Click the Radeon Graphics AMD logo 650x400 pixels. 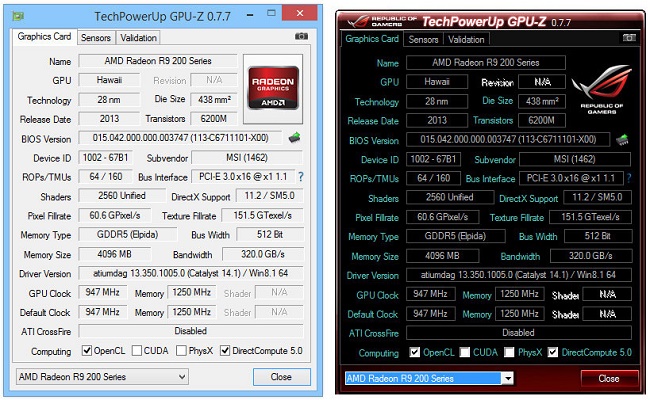(273, 88)
